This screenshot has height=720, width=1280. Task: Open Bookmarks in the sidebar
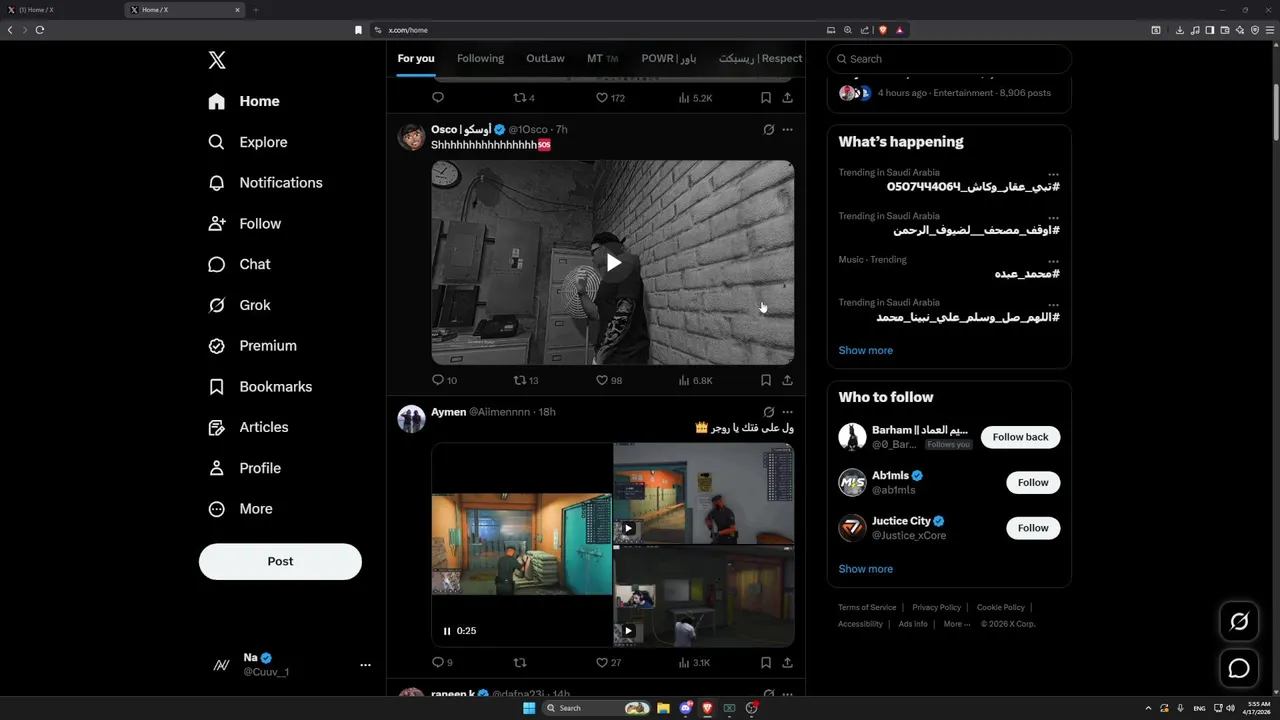point(261,386)
